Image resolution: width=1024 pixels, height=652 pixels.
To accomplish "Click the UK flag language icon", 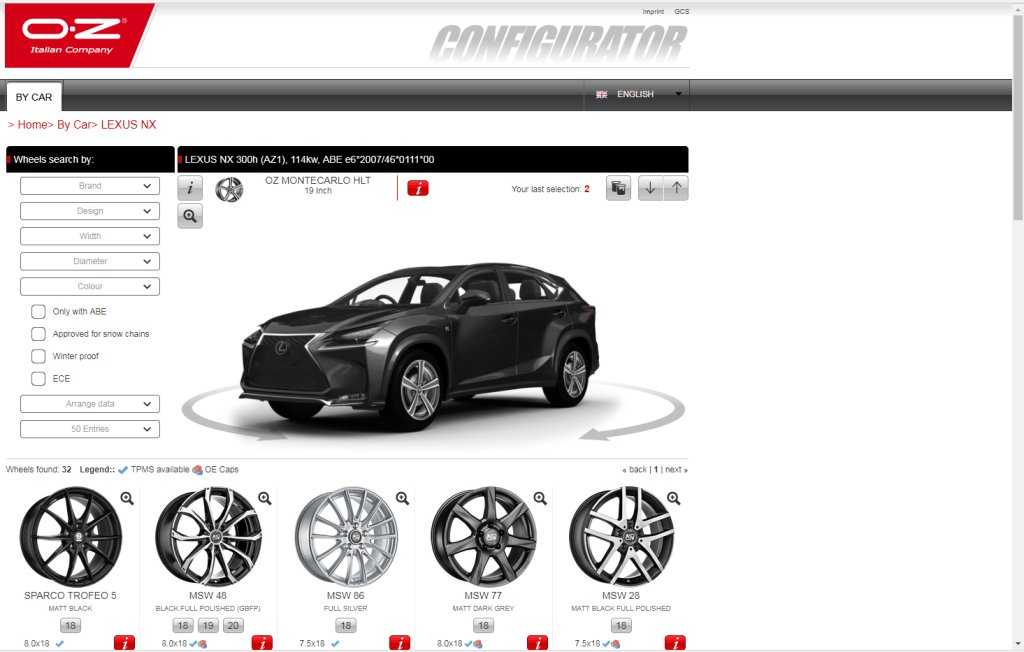I will (x=601, y=95).
